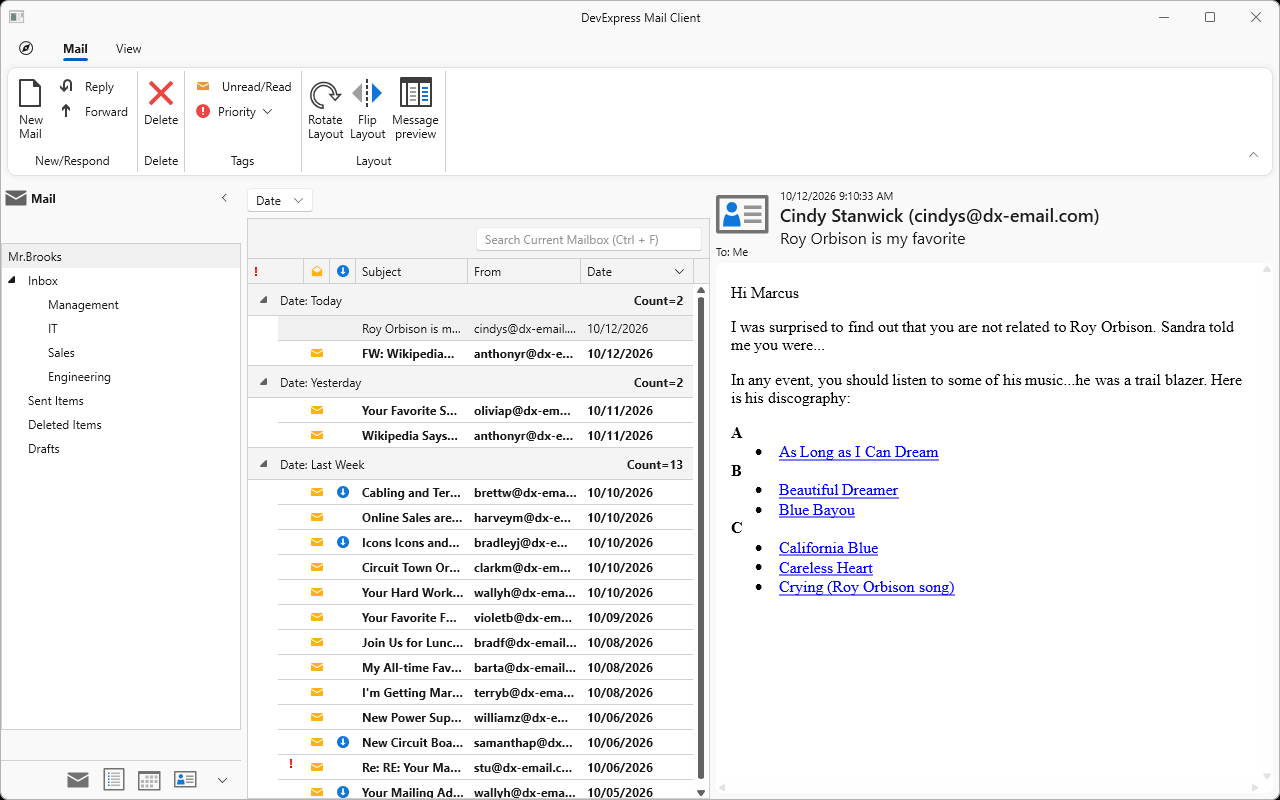1280x800 pixels.
Task: Click message list scroll down arrow
Action: tap(701, 792)
